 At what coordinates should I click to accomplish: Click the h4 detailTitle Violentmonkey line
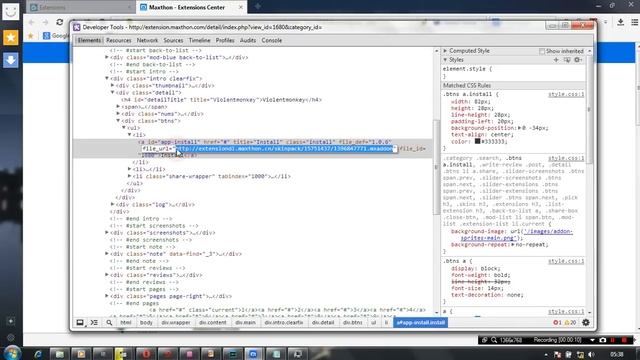pyautogui.click(x=221, y=100)
